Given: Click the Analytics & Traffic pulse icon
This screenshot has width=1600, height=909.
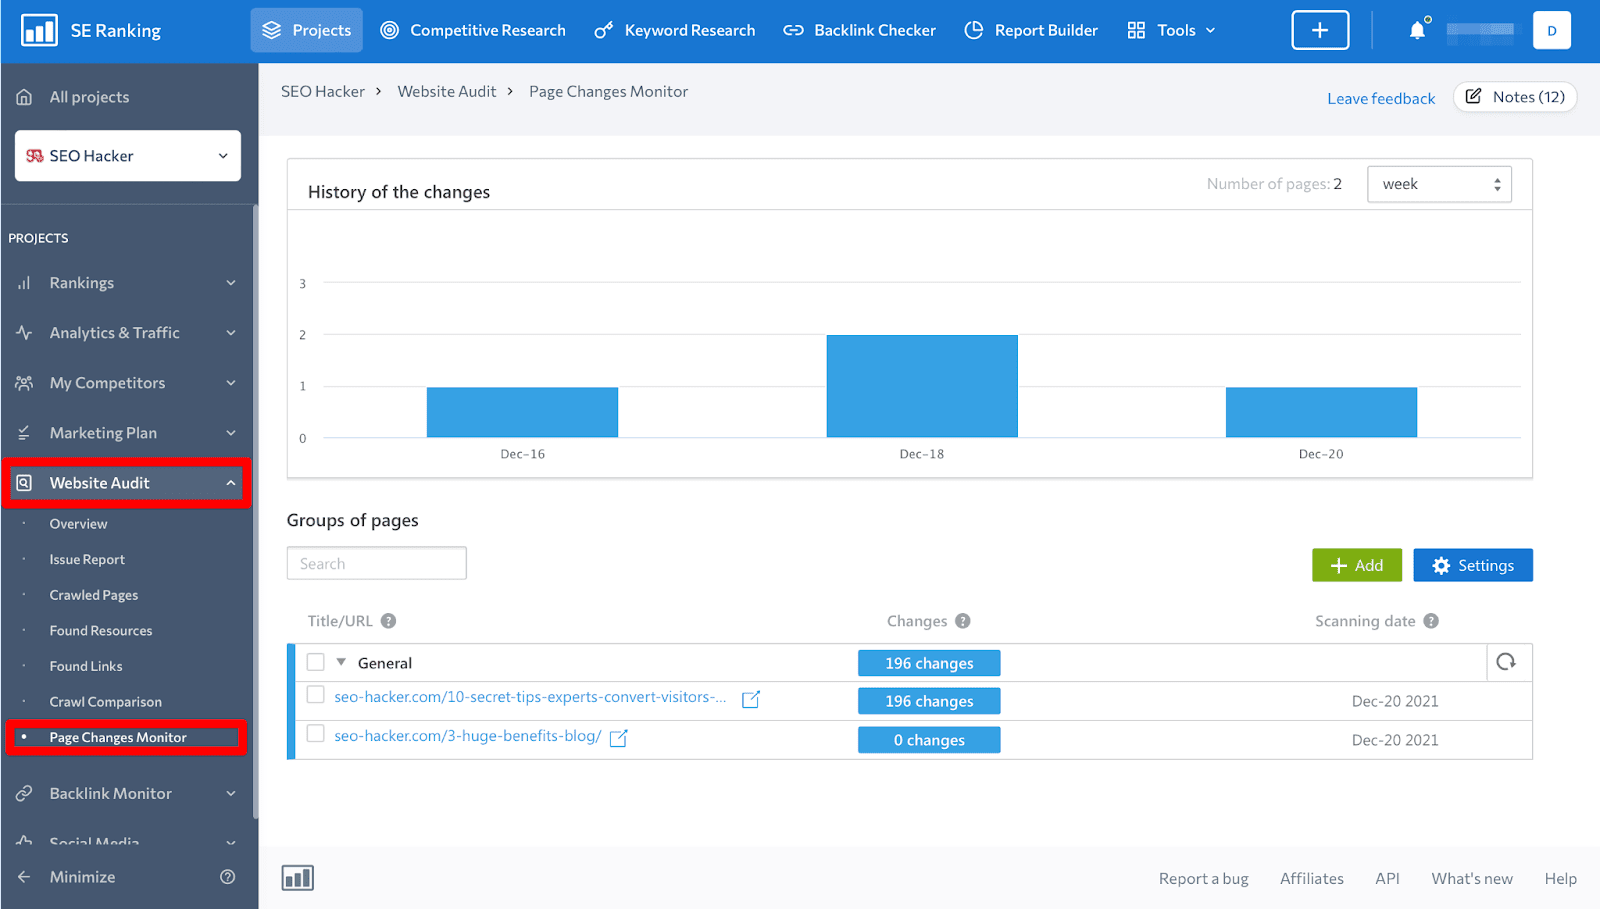Looking at the screenshot, I should 24,333.
